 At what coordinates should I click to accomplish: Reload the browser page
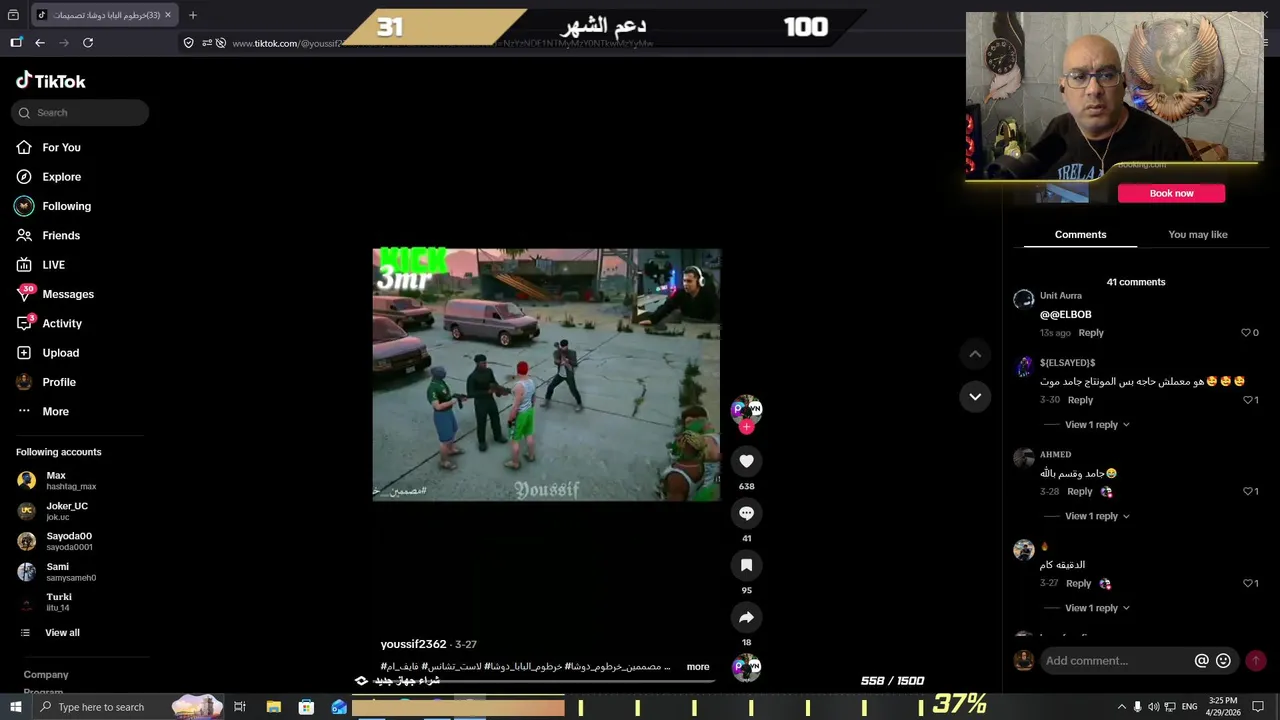tap(88, 43)
